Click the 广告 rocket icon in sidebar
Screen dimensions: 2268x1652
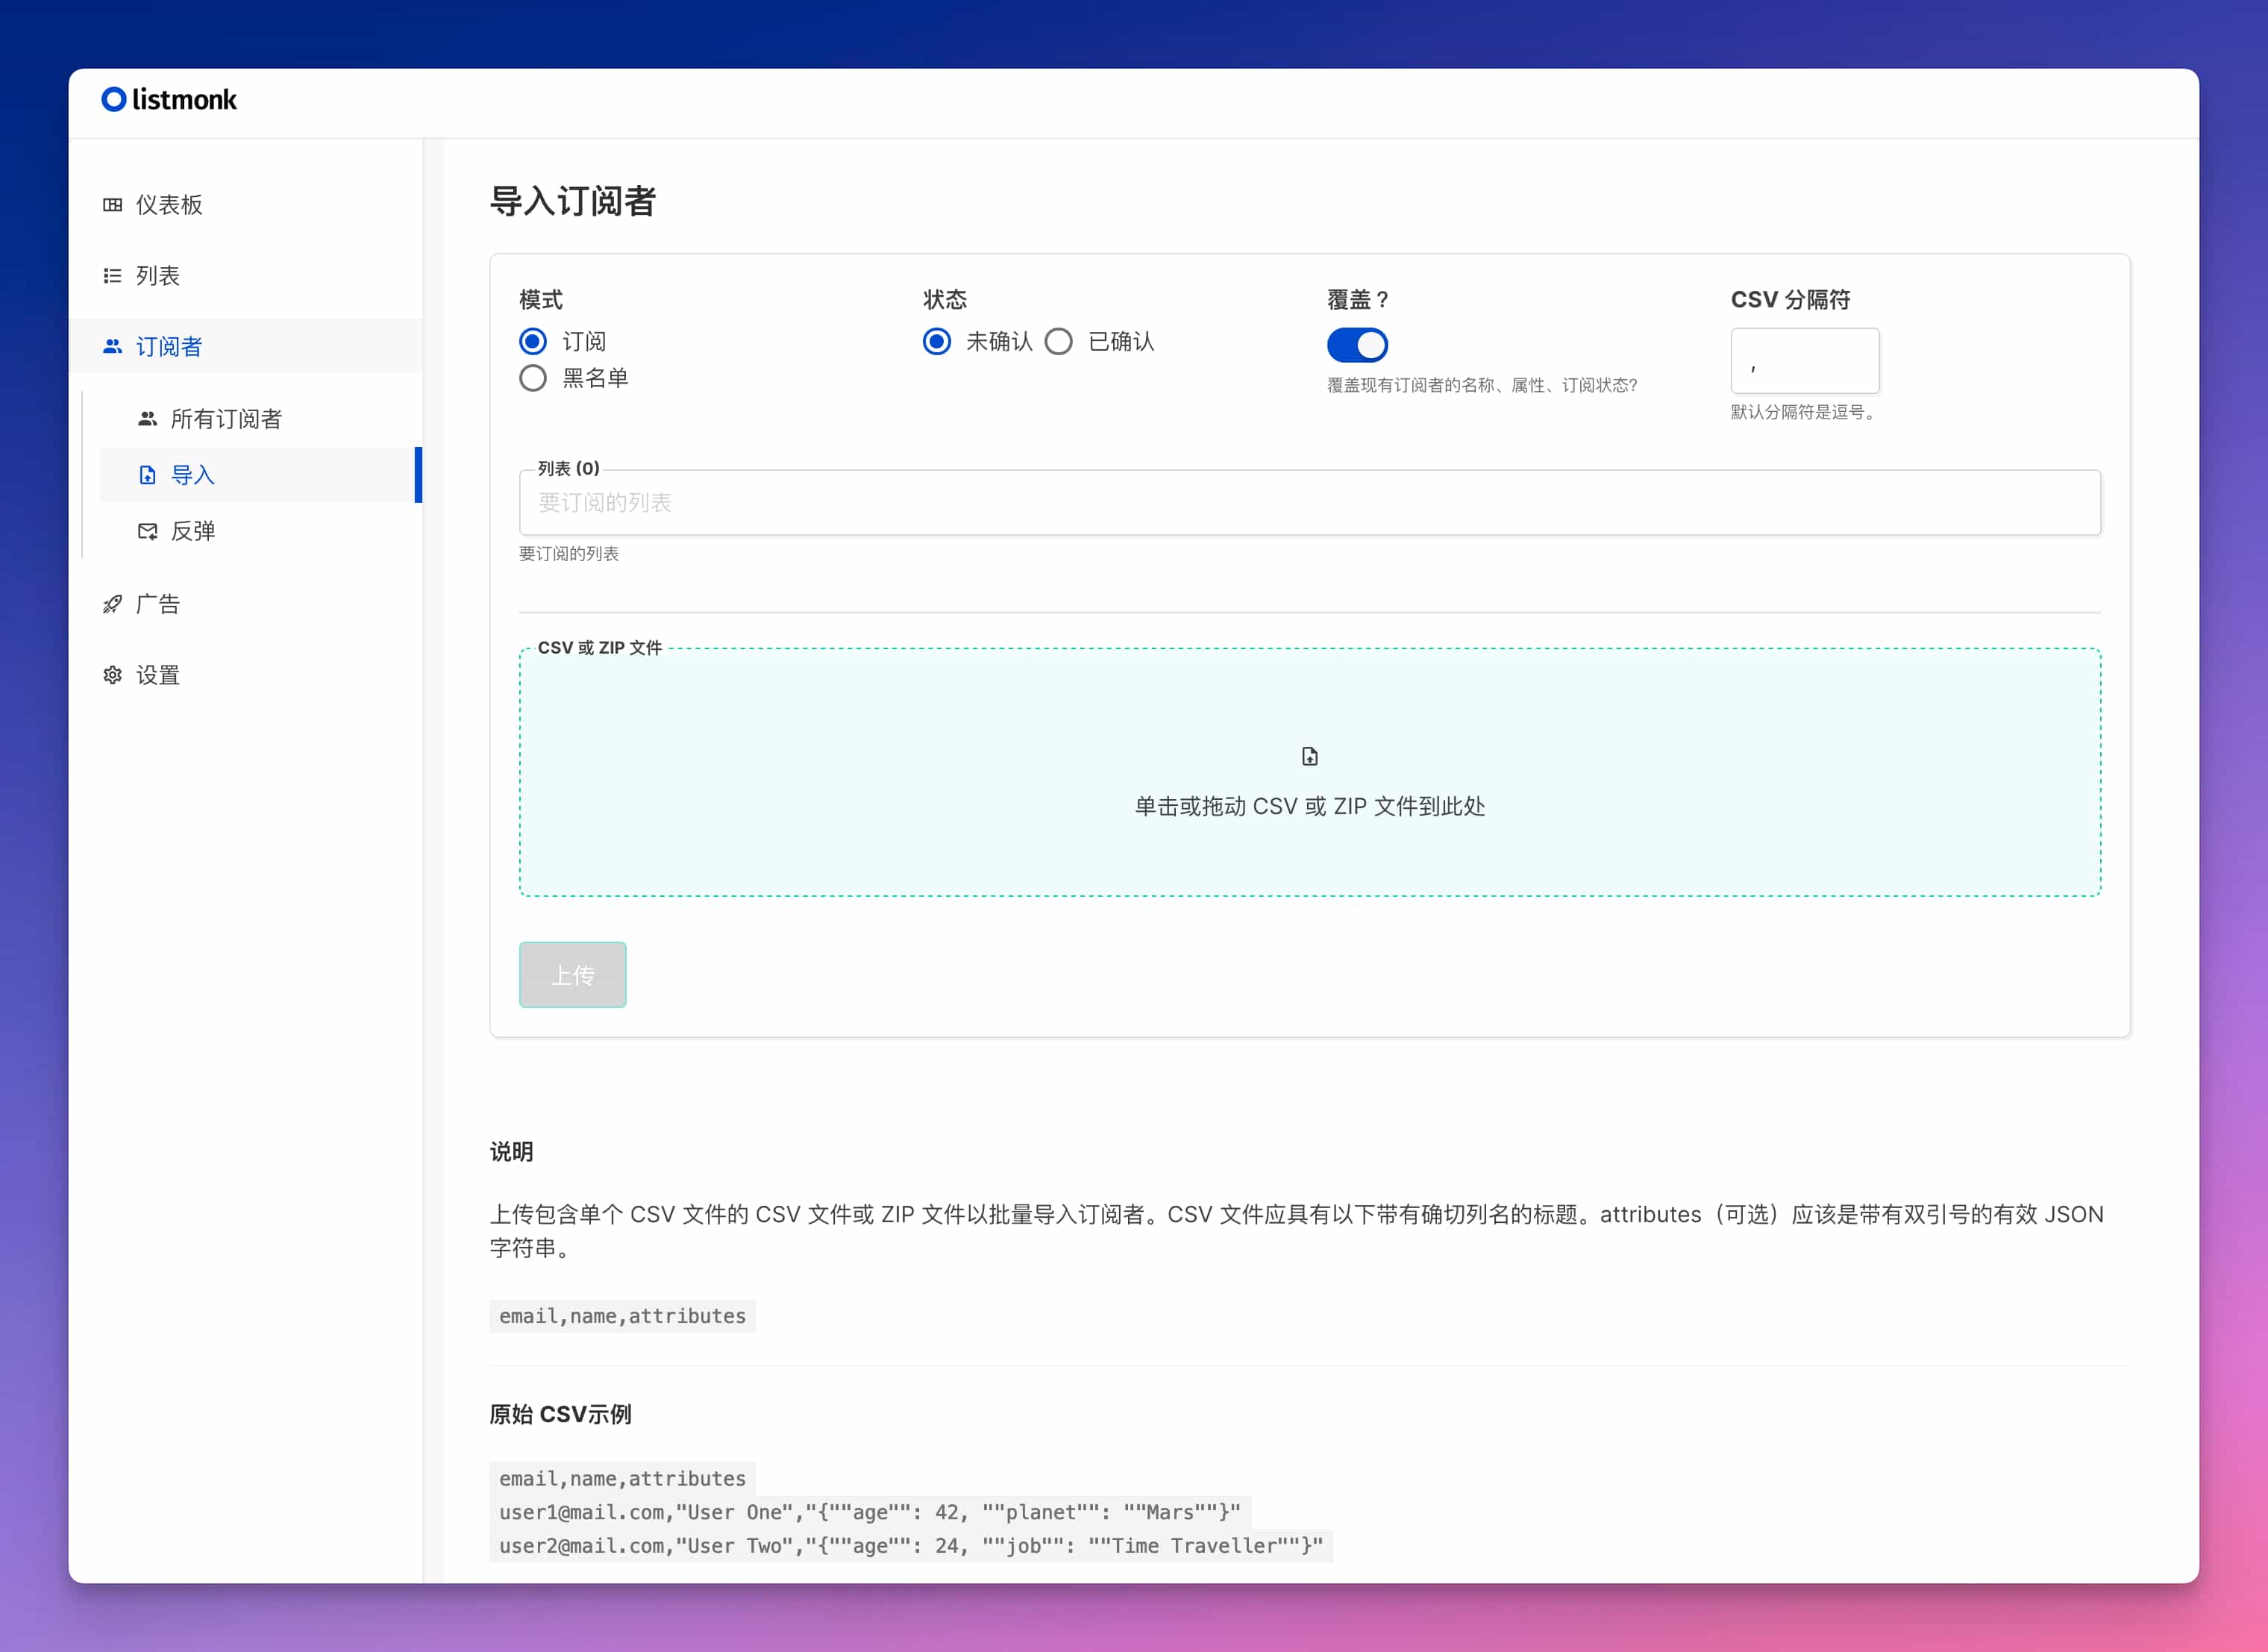113,603
